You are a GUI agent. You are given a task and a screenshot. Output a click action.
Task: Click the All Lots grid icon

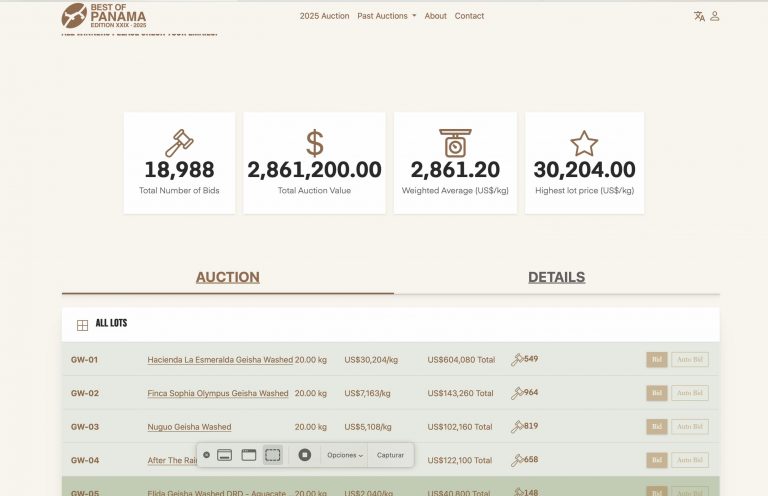tap(82, 325)
